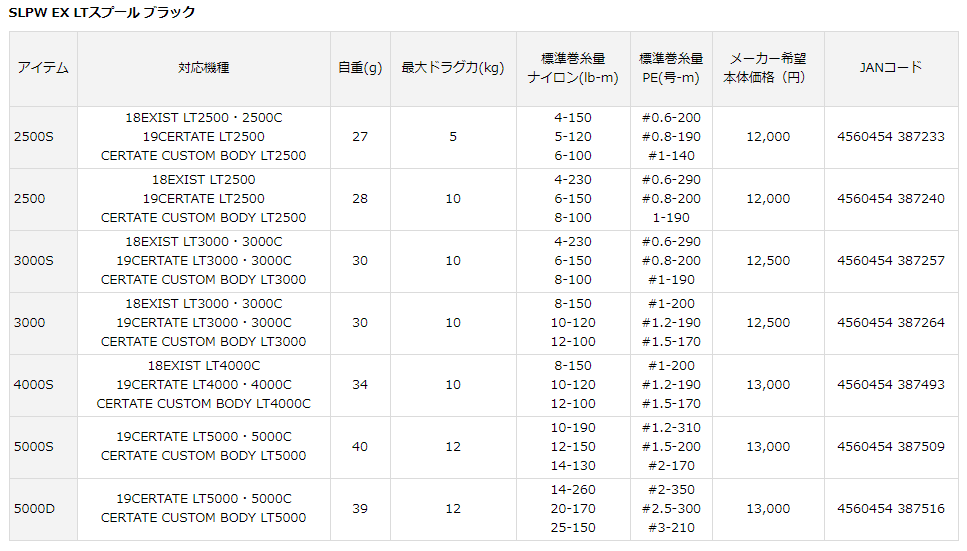Click JAN code 4560454 387240
967x551 pixels.
(x=891, y=199)
